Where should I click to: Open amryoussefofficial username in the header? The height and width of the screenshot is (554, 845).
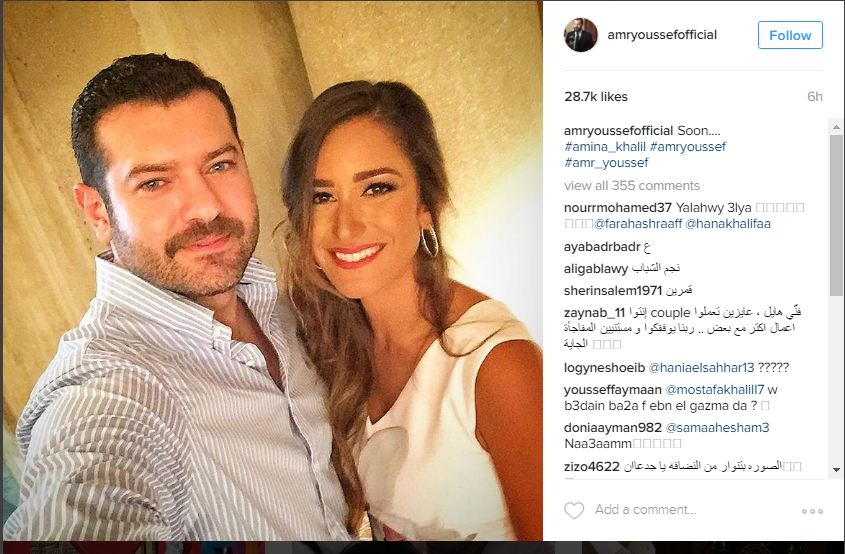coord(662,35)
